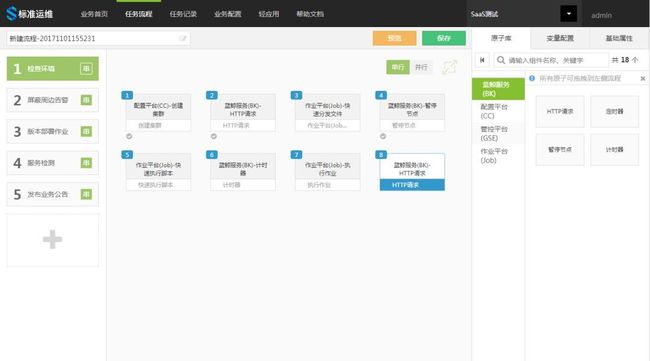
Task: Select stage 3 版本部署作业
Action: click(53, 131)
